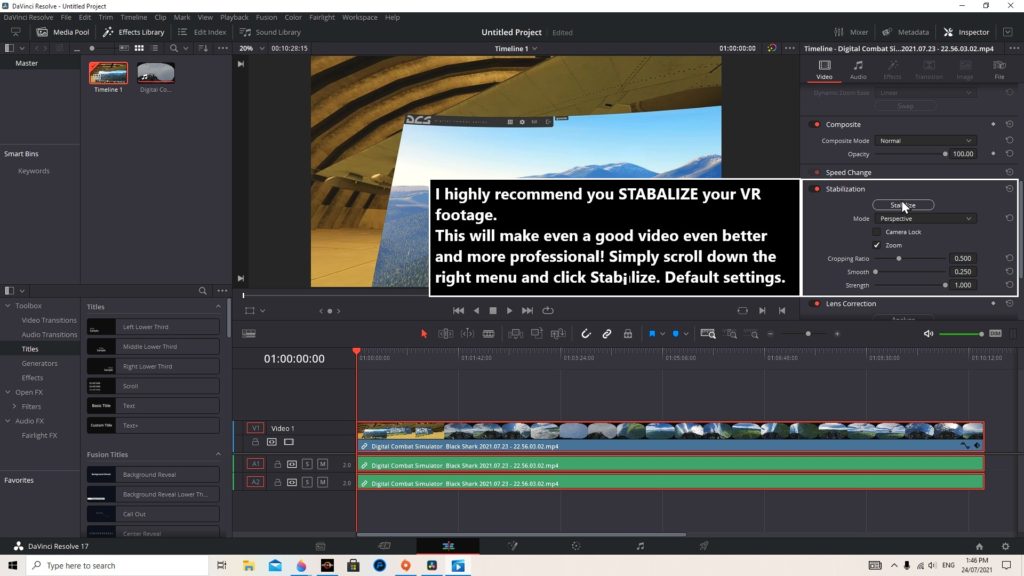Mute audio track A1 with M button
The width and height of the screenshot is (1024, 576).
tap(323, 464)
